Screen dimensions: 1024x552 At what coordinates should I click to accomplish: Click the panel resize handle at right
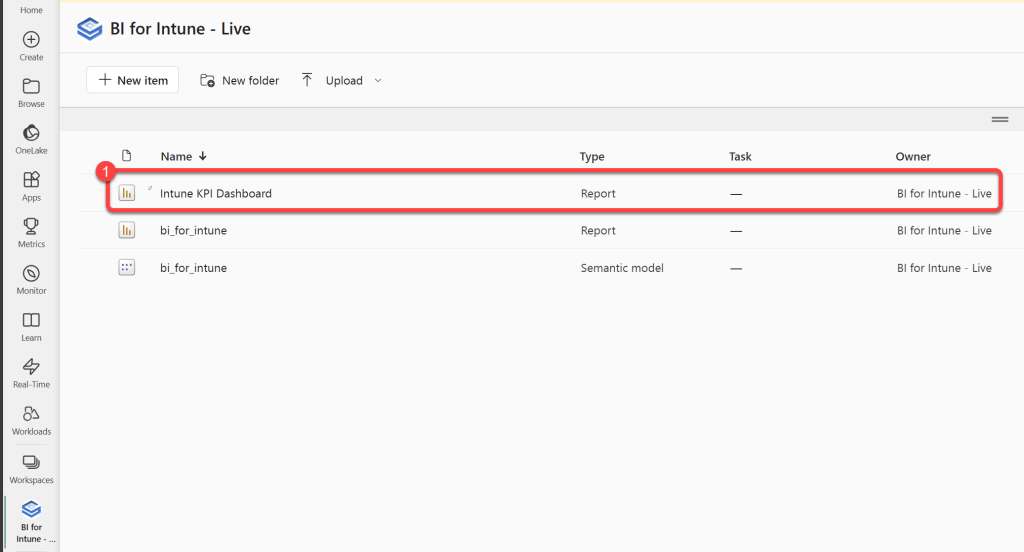[999, 119]
